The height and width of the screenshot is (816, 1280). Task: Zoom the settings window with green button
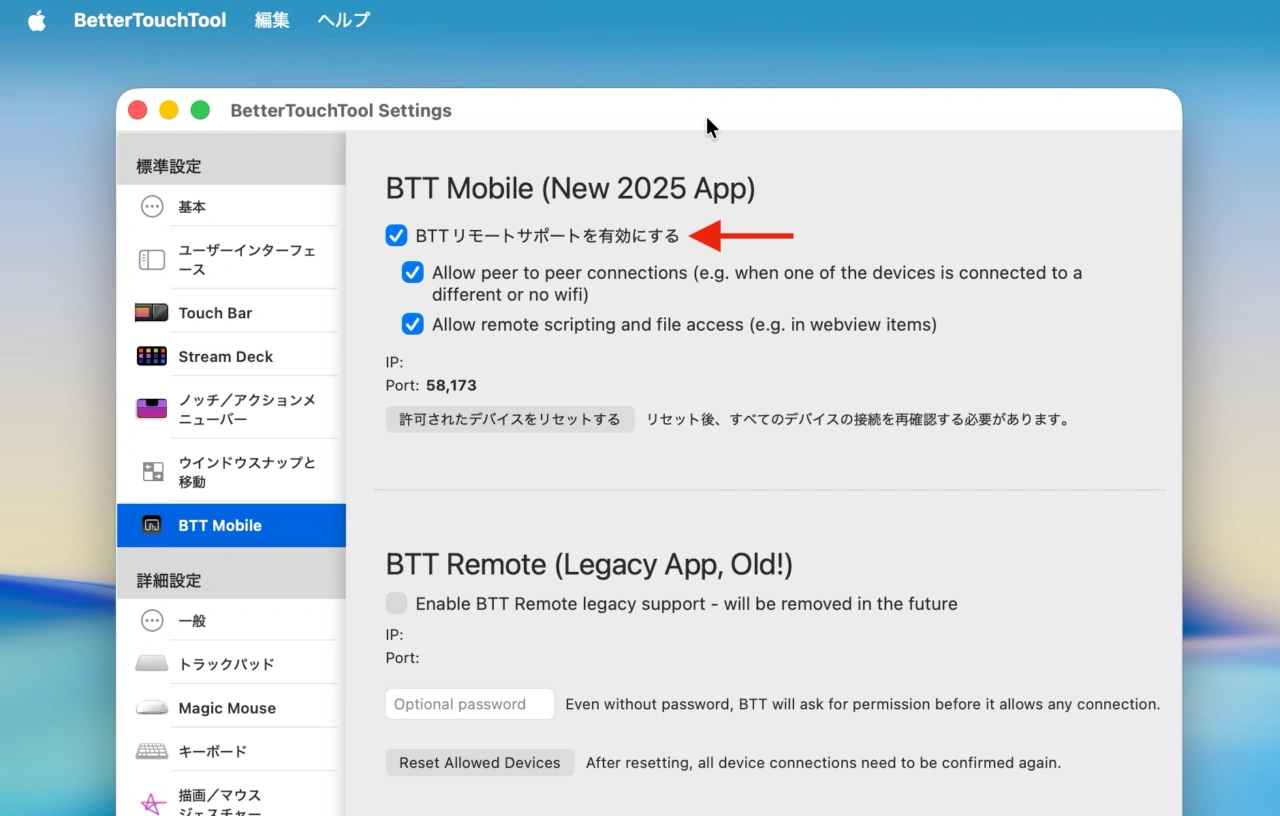200,110
